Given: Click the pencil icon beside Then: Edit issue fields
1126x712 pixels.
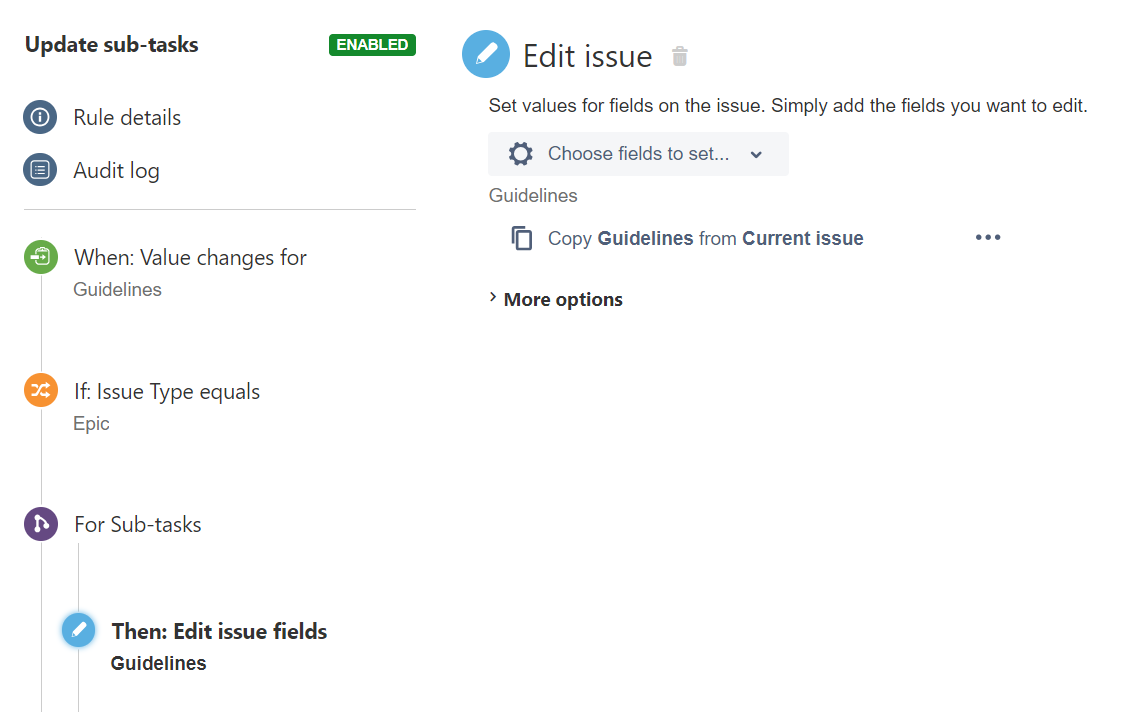Looking at the screenshot, I should click(x=78, y=630).
